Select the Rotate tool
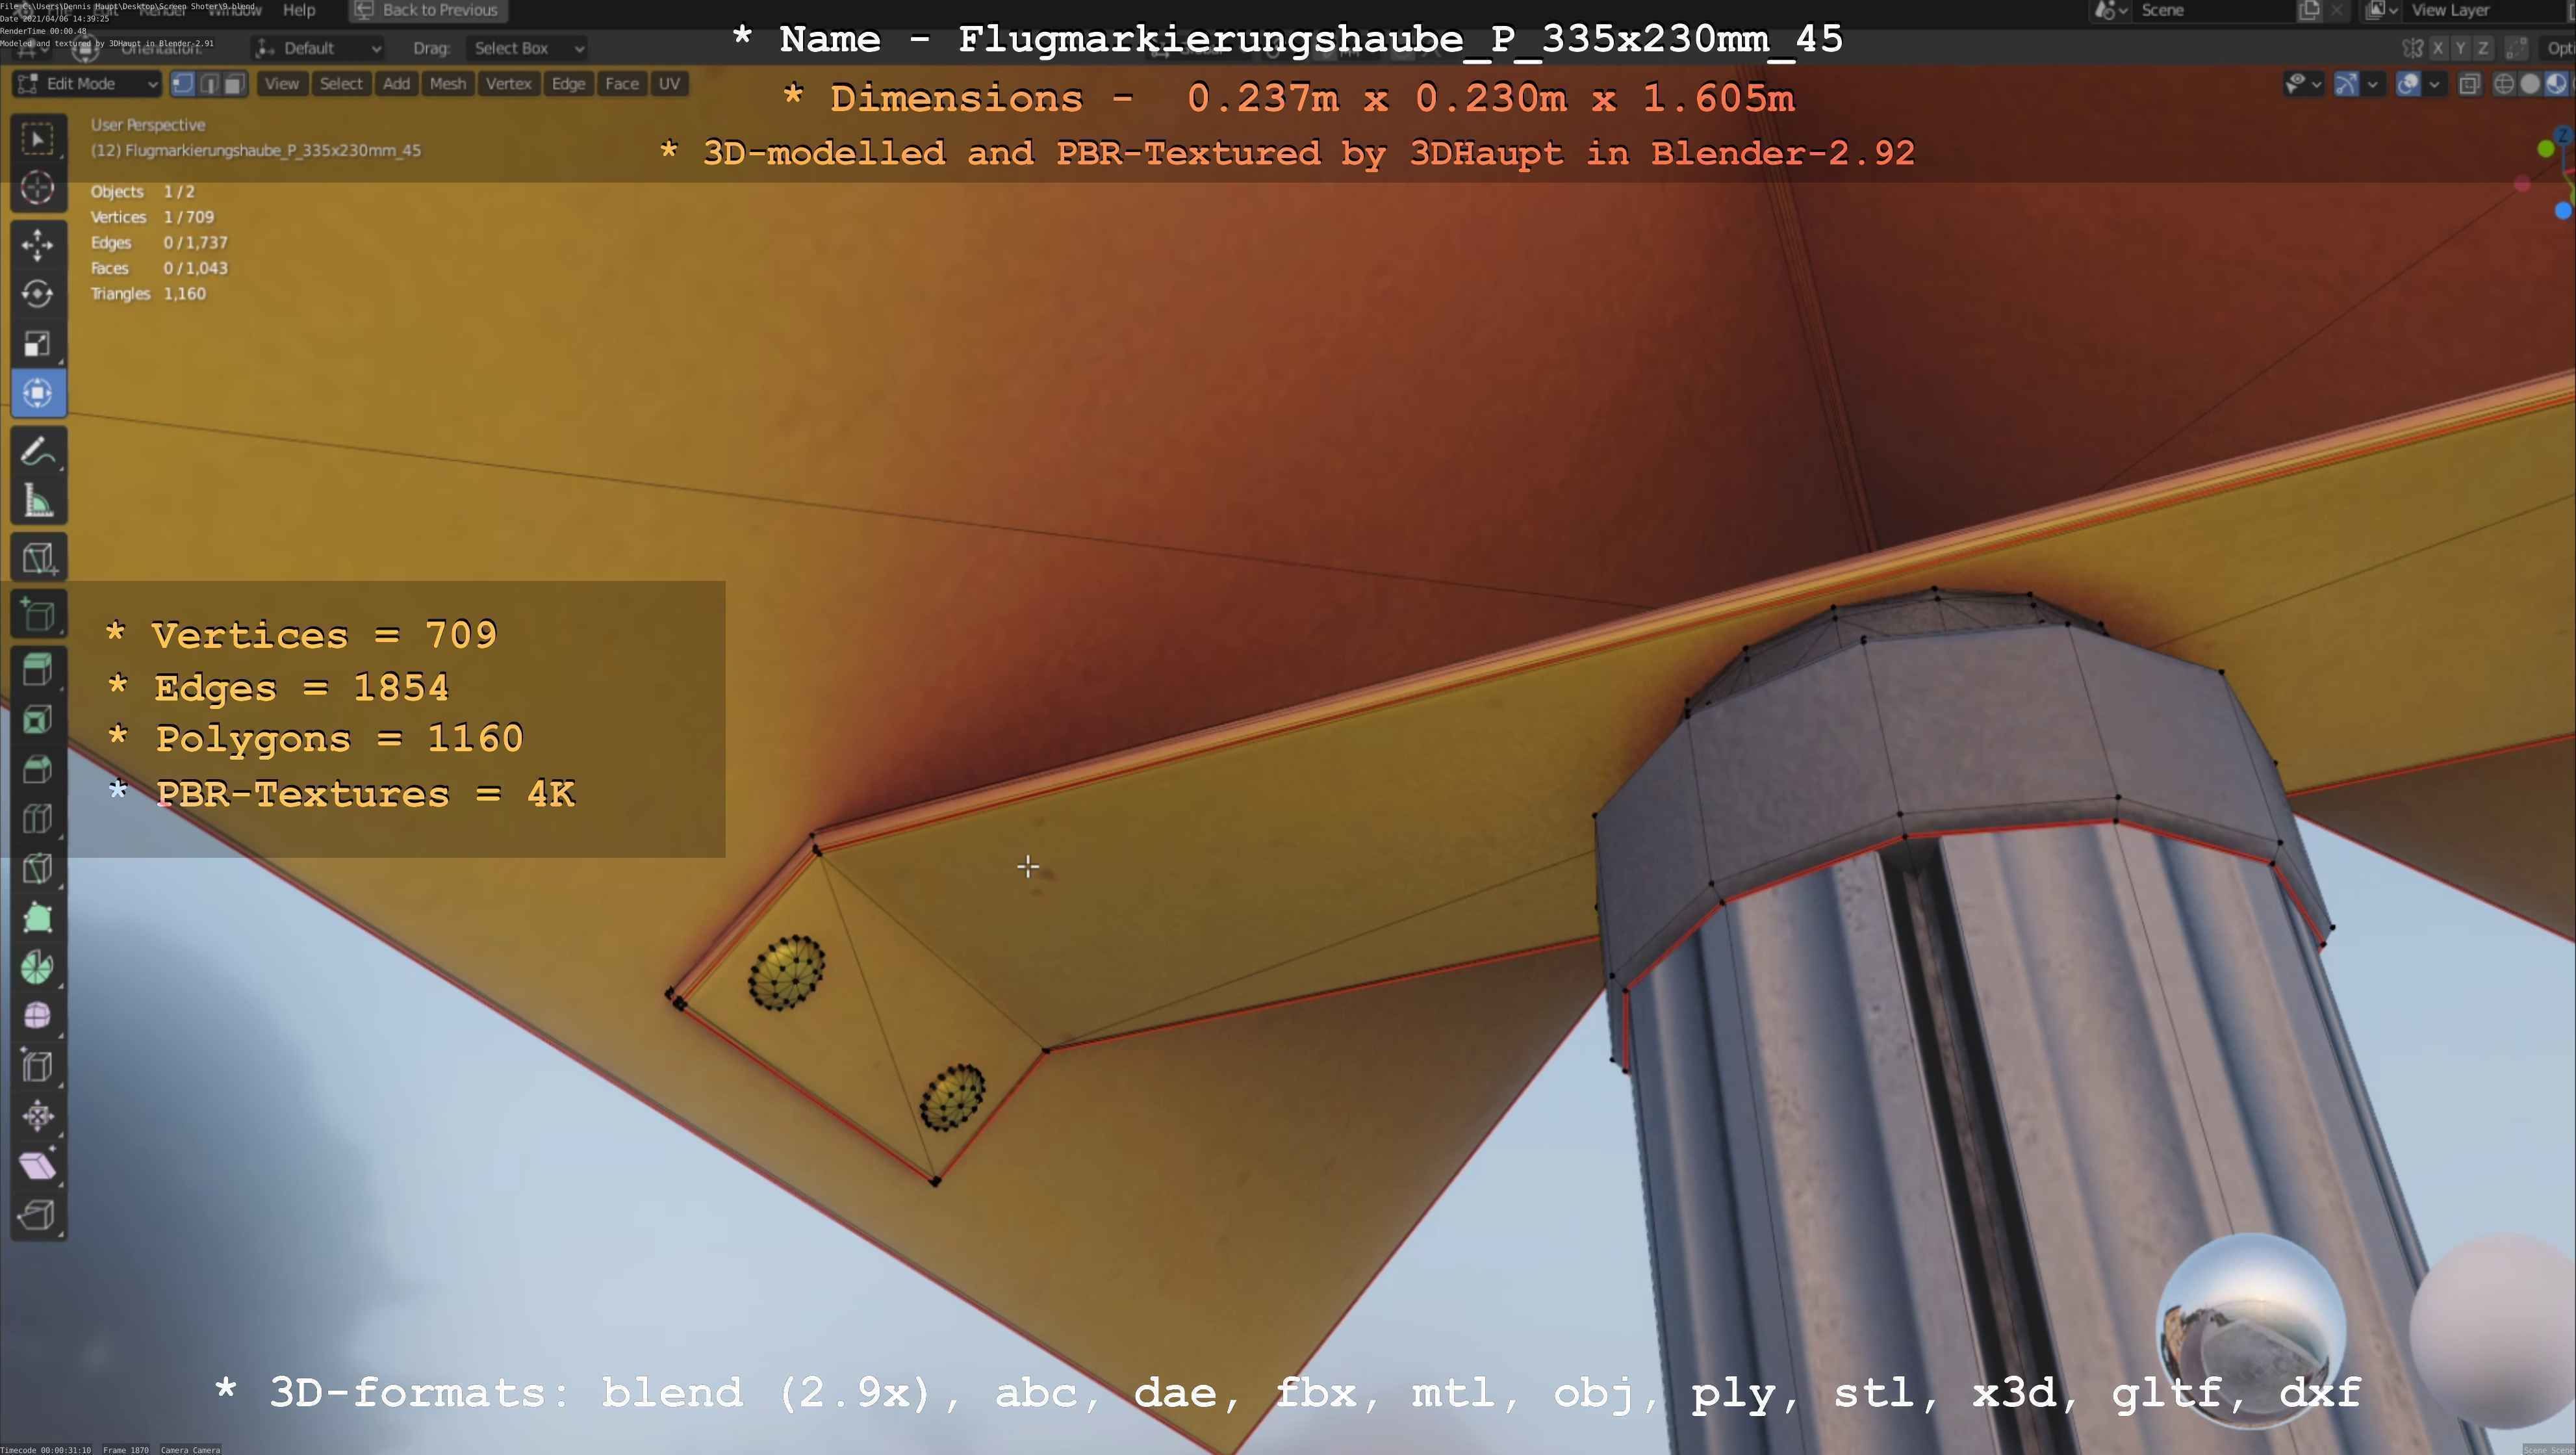This screenshot has width=2576, height=1455. click(38, 294)
